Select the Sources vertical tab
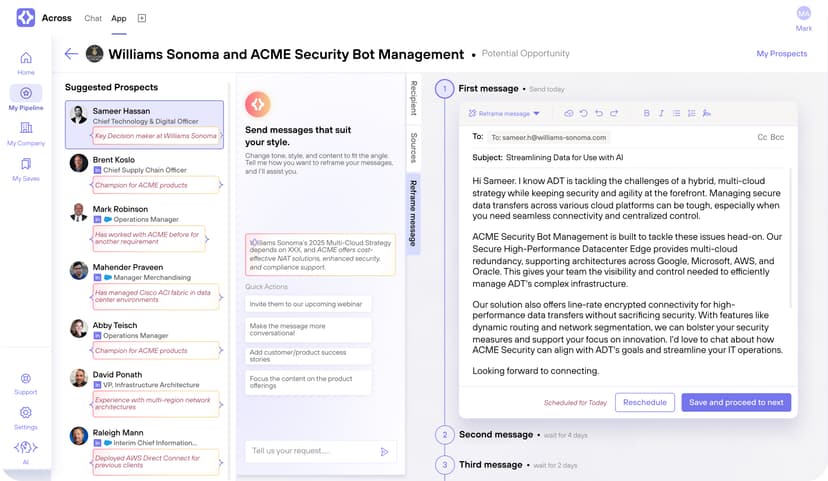The image size is (828, 481). tap(413, 147)
